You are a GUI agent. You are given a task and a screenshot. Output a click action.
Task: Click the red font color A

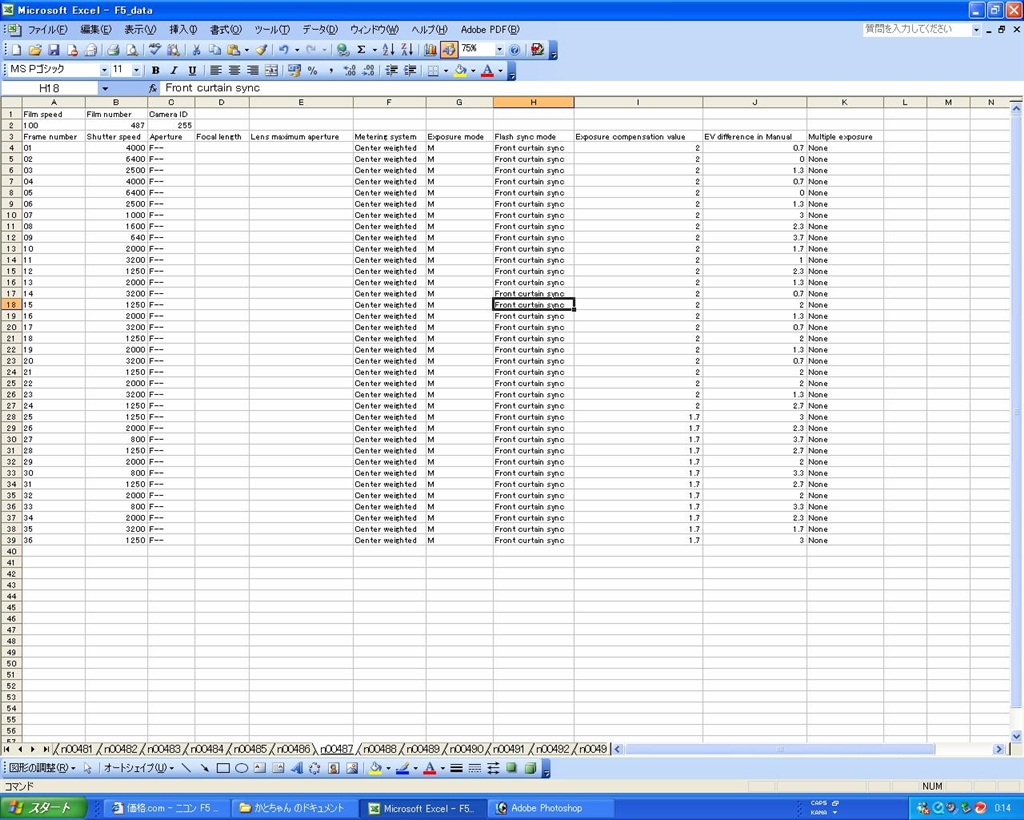[487, 71]
